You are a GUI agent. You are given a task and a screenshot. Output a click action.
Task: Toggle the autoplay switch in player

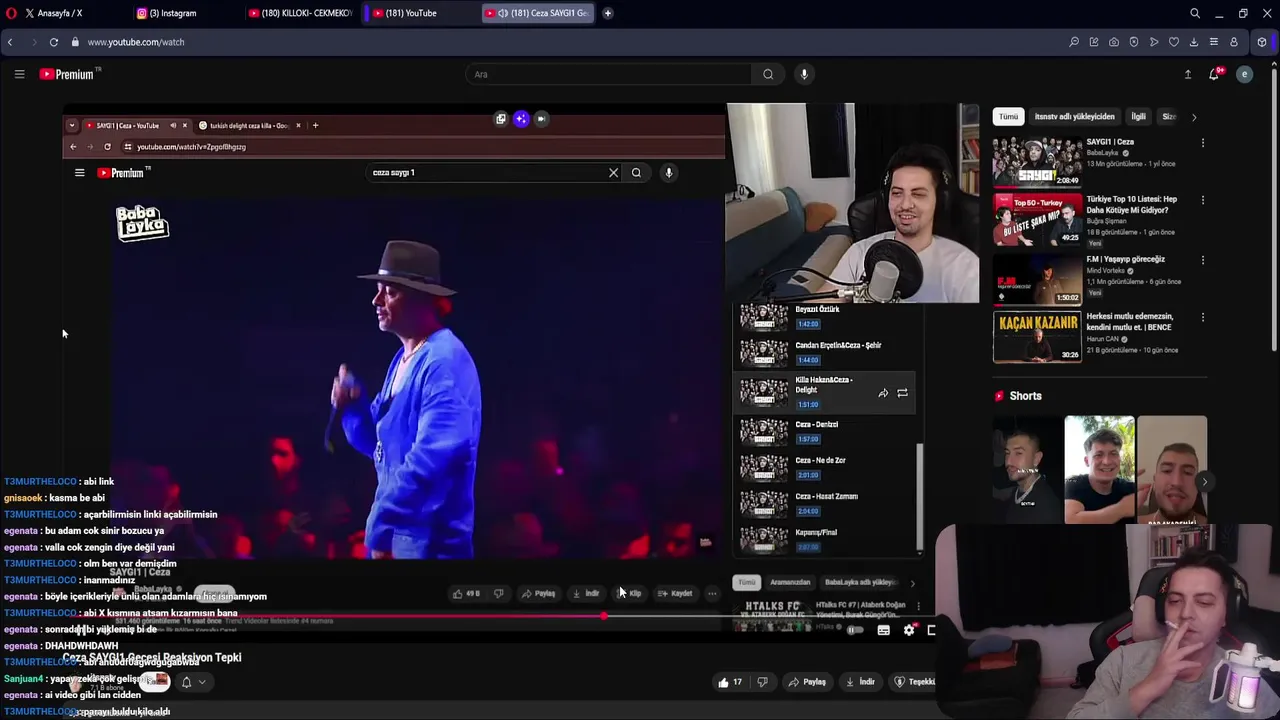855,630
